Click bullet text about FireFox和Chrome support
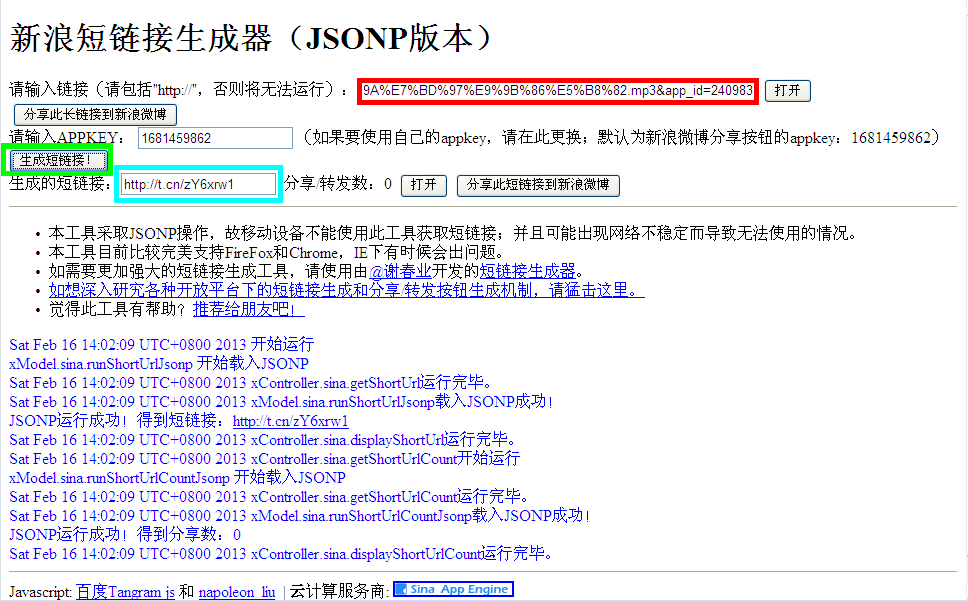The width and height of the screenshot is (968, 601). [276, 252]
